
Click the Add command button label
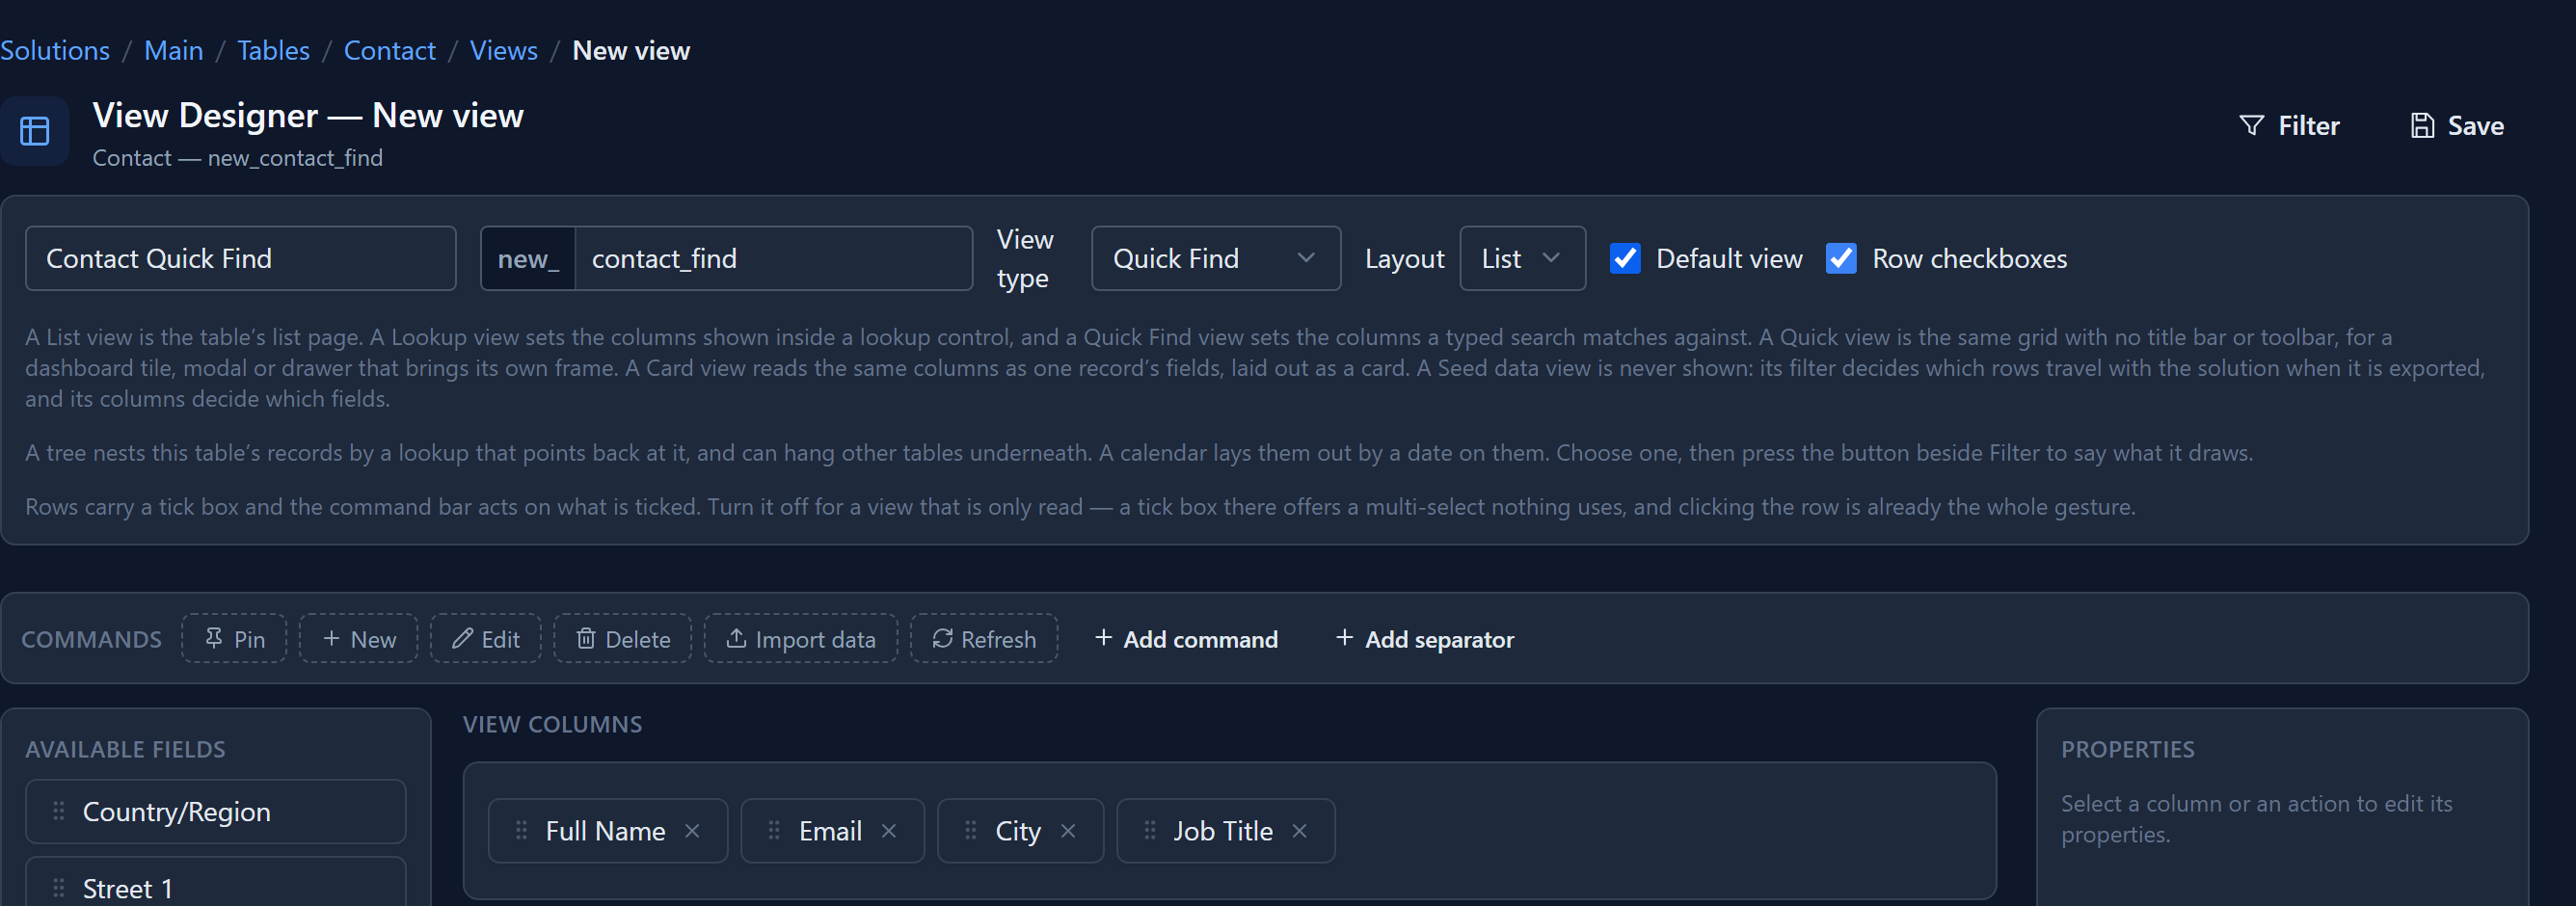coord(1200,639)
